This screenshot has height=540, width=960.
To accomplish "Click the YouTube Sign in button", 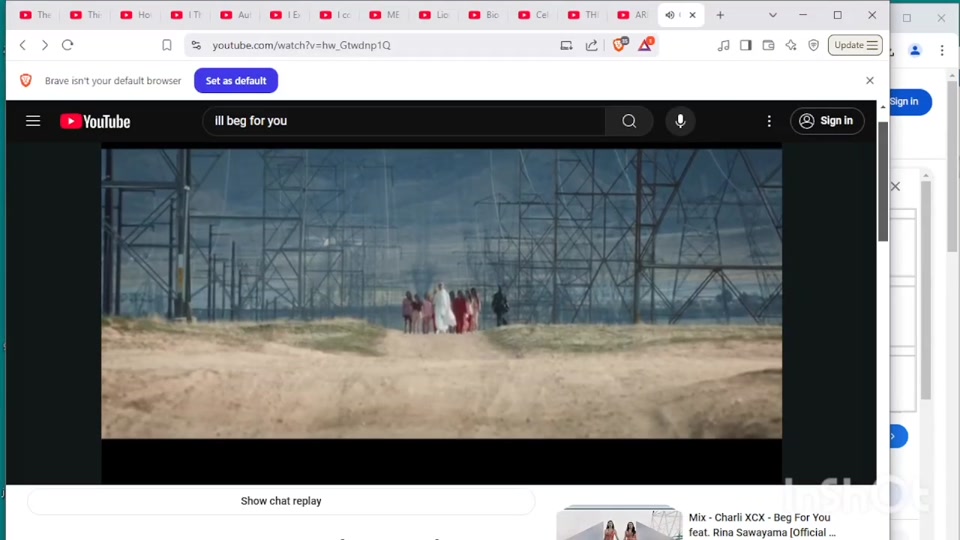I will 827,121.
